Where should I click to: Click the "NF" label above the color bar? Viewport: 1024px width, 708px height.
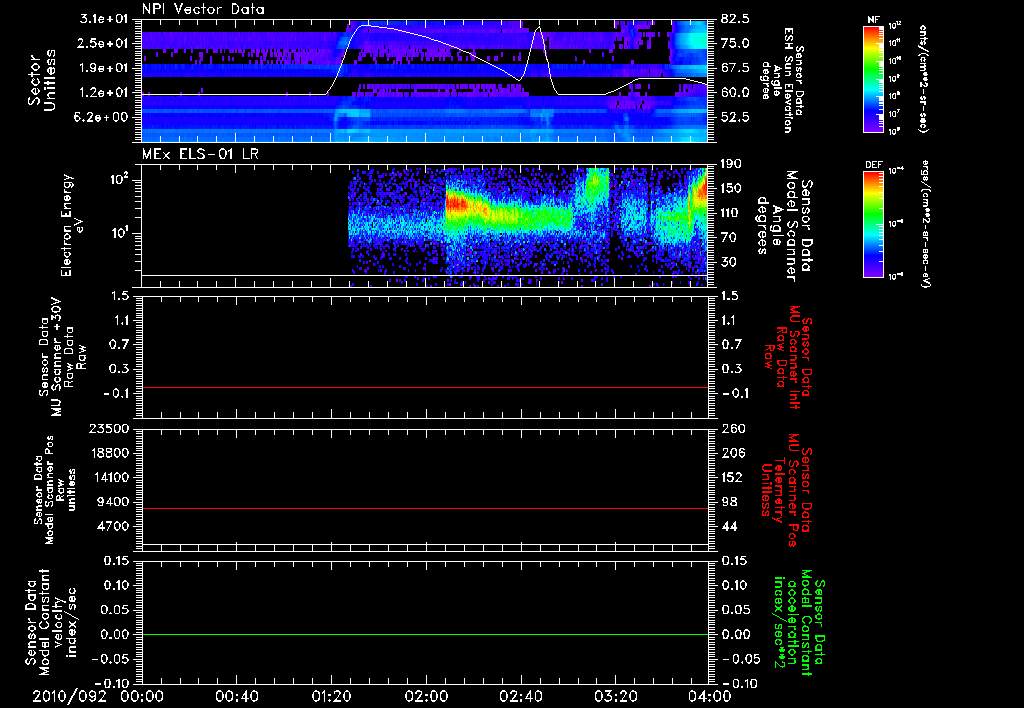pos(873,20)
